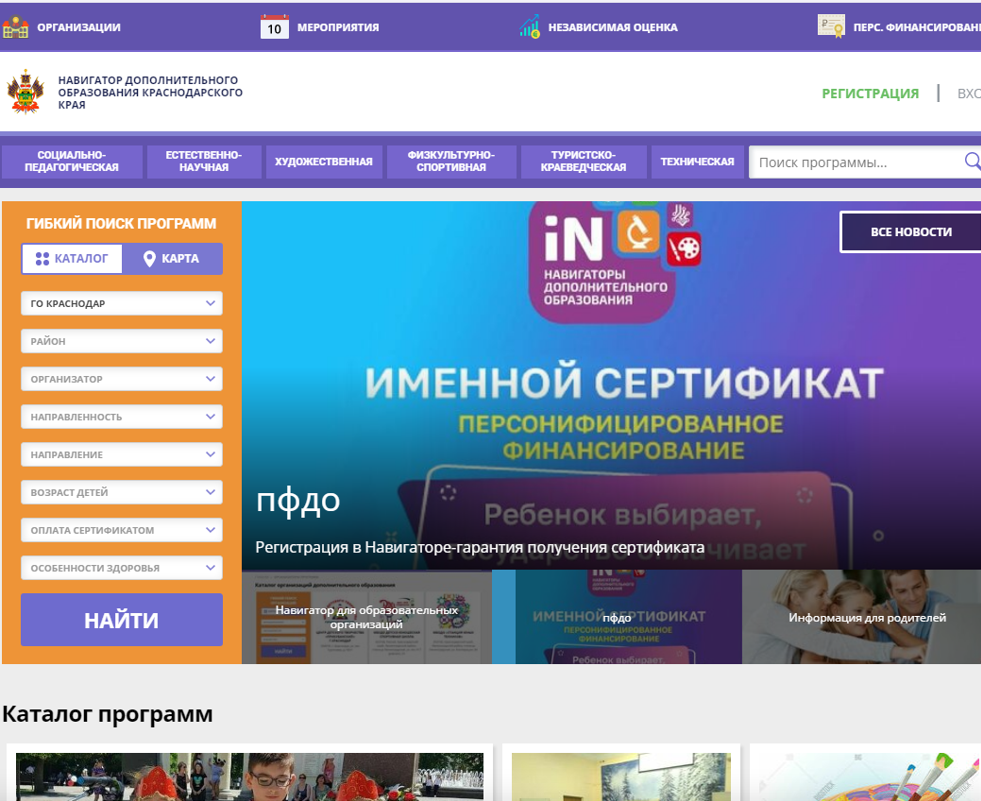The width and height of the screenshot is (981, 801).
Task: Select the Туристско-краеведческая category
Action: click(583, 161)
